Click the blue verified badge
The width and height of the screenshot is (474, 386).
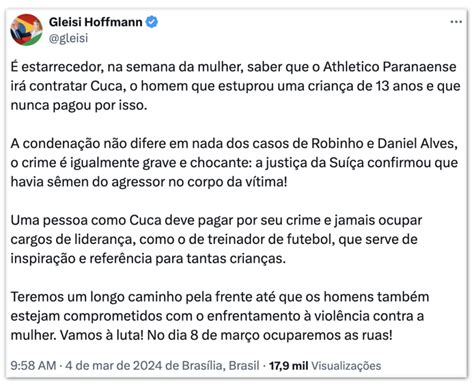pos(152,22)
